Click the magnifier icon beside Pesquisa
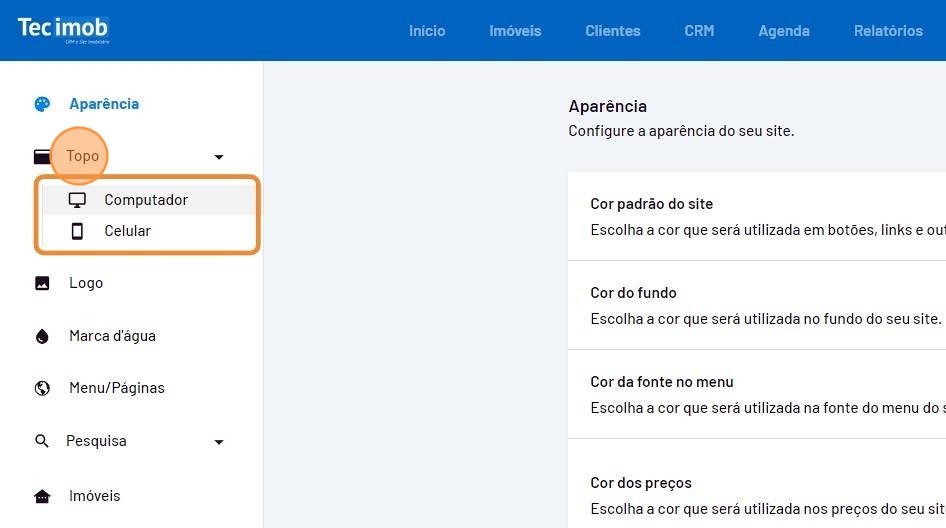Image resolution: width=946 pixels, height=528 pixels. pos(42,441)
